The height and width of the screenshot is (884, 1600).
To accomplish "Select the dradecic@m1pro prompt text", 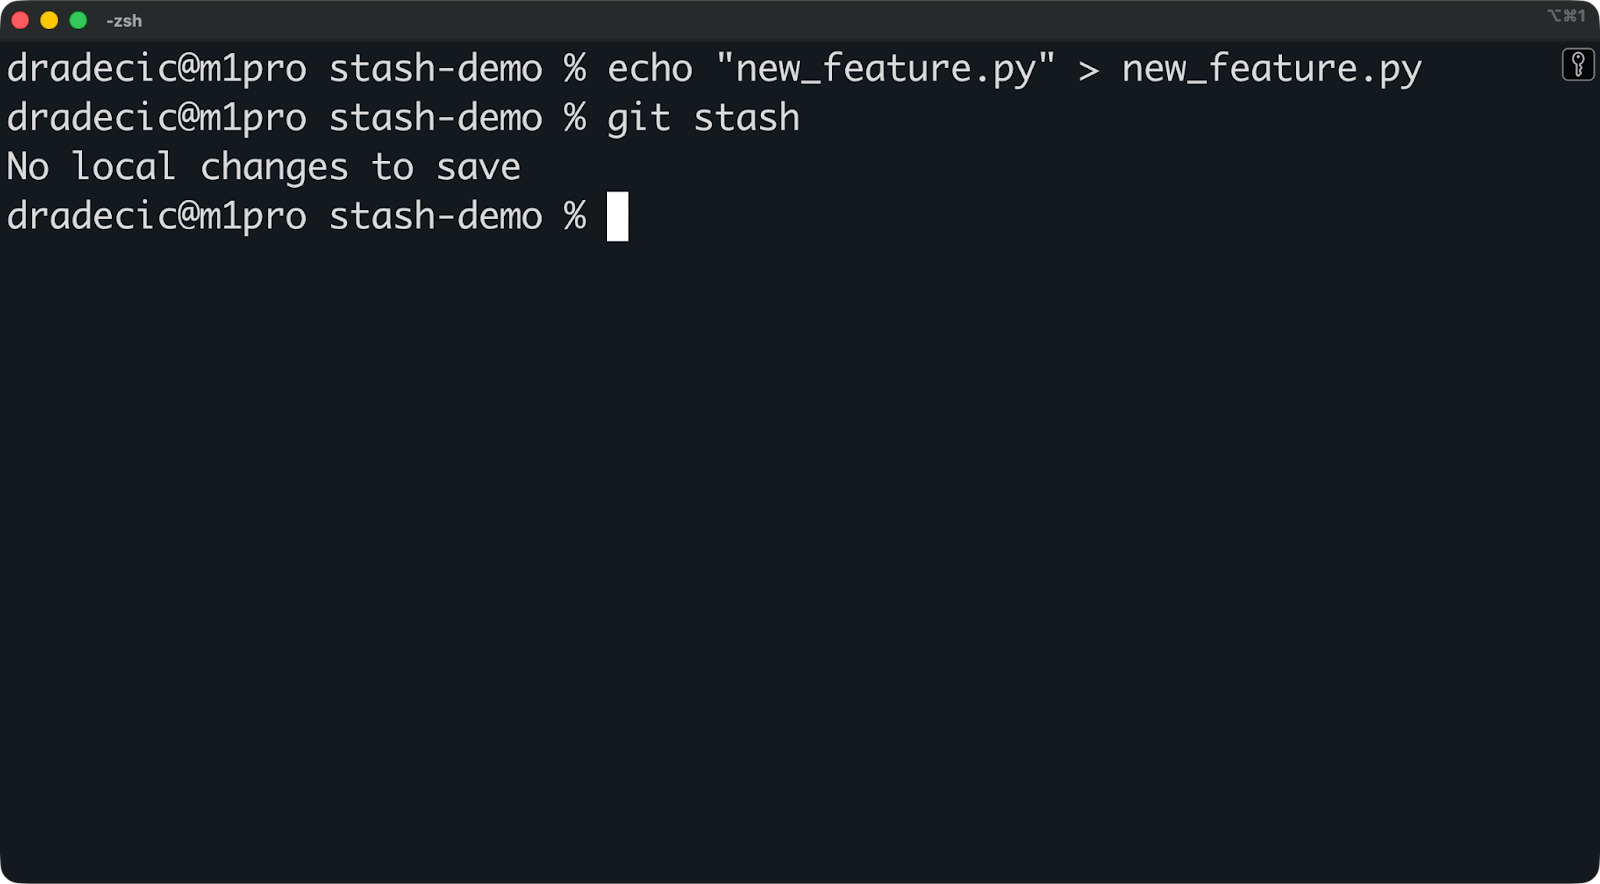I will pyautogui.click(x=155, y=216).
